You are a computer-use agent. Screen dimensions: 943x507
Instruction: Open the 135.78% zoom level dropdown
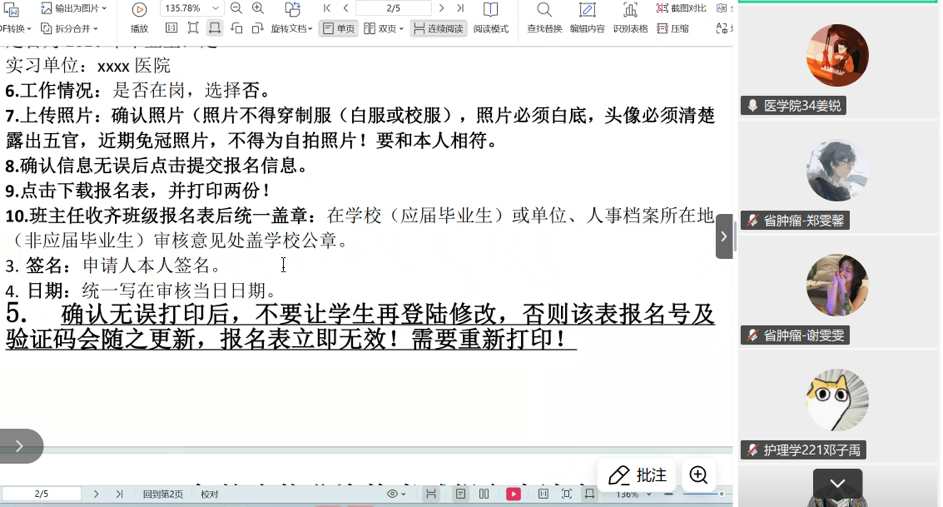(x=216, y=9)
